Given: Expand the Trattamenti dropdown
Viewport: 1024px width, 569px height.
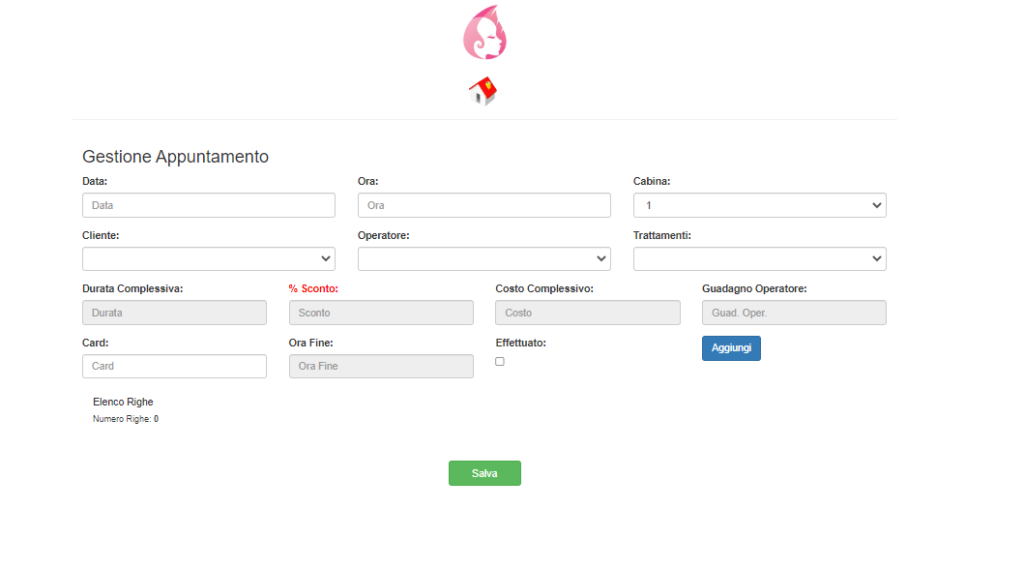Looking at the screenshot, I should (x=759, y=259).
